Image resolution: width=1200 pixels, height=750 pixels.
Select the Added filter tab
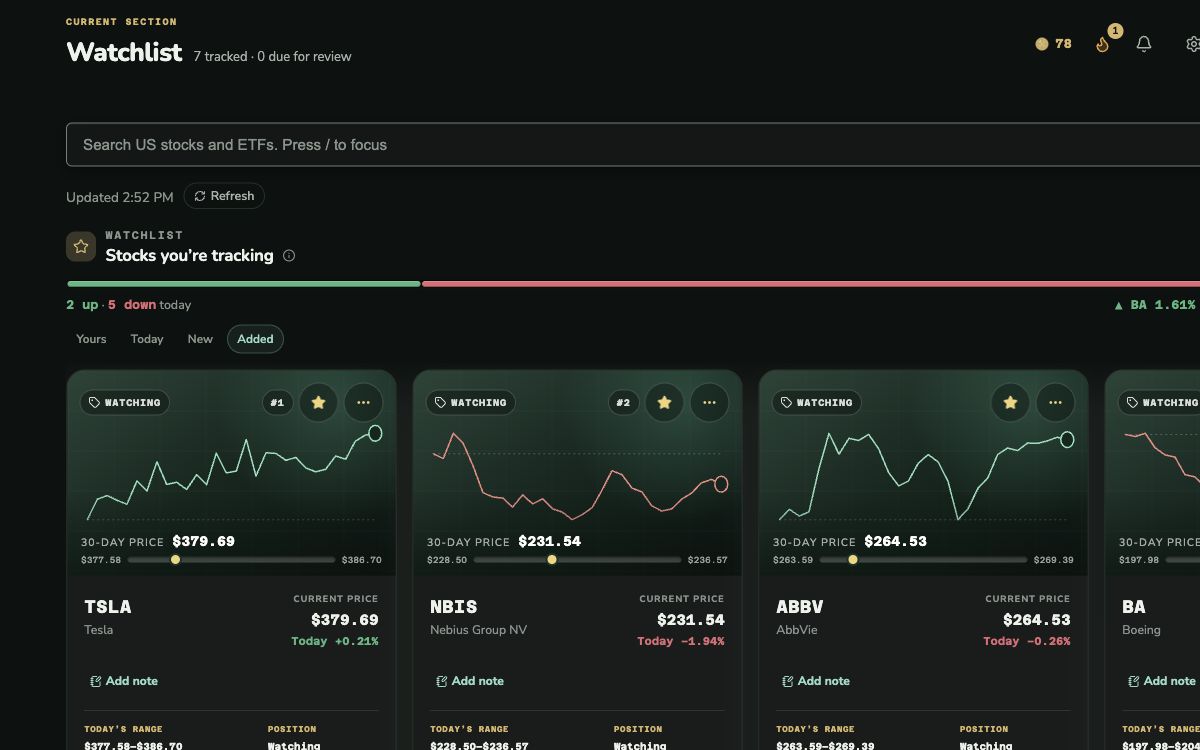255,339
